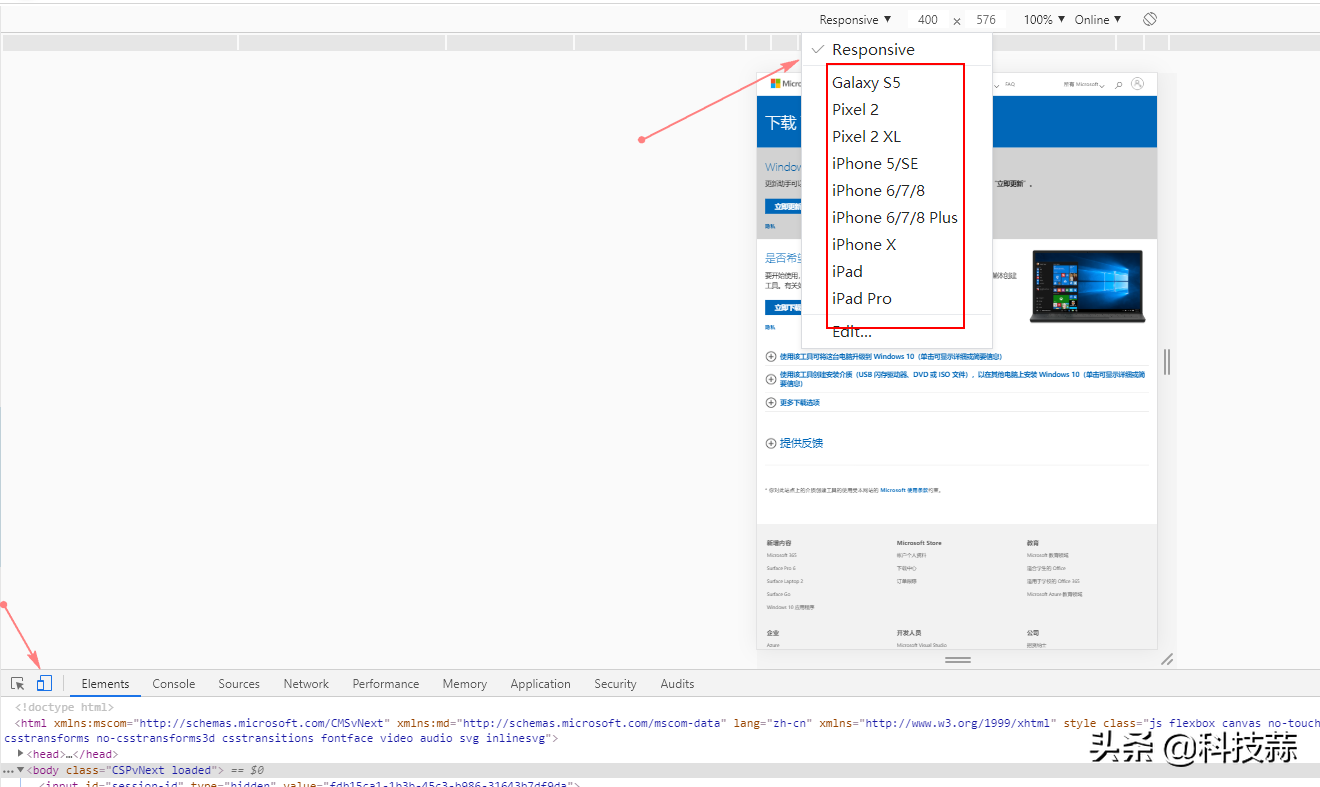The image size is (1320, 787).
Task: Expand the Windows 10 upgrade tool plus icon
Action: coord(771,357)
